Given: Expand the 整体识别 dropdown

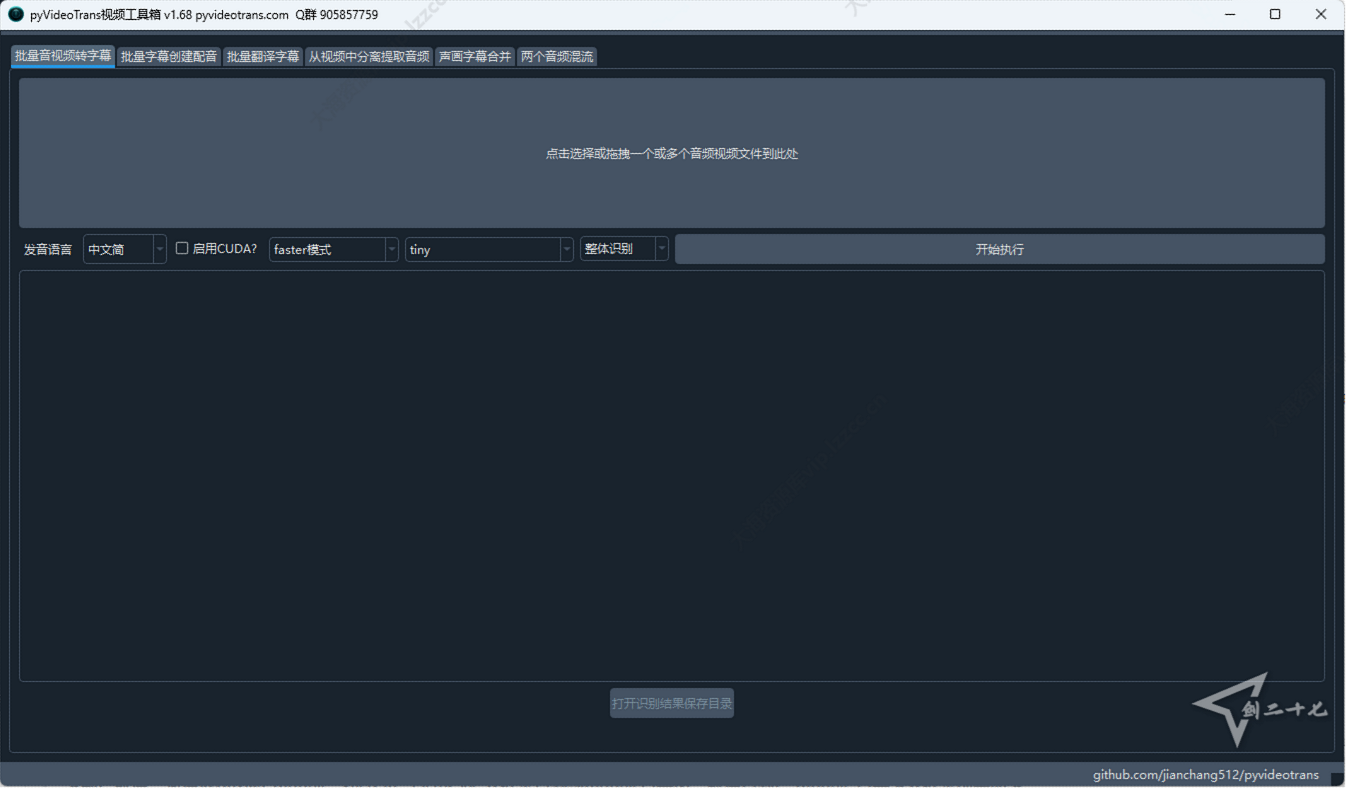Looking at the screenshot, I should [x=624, y=249].
